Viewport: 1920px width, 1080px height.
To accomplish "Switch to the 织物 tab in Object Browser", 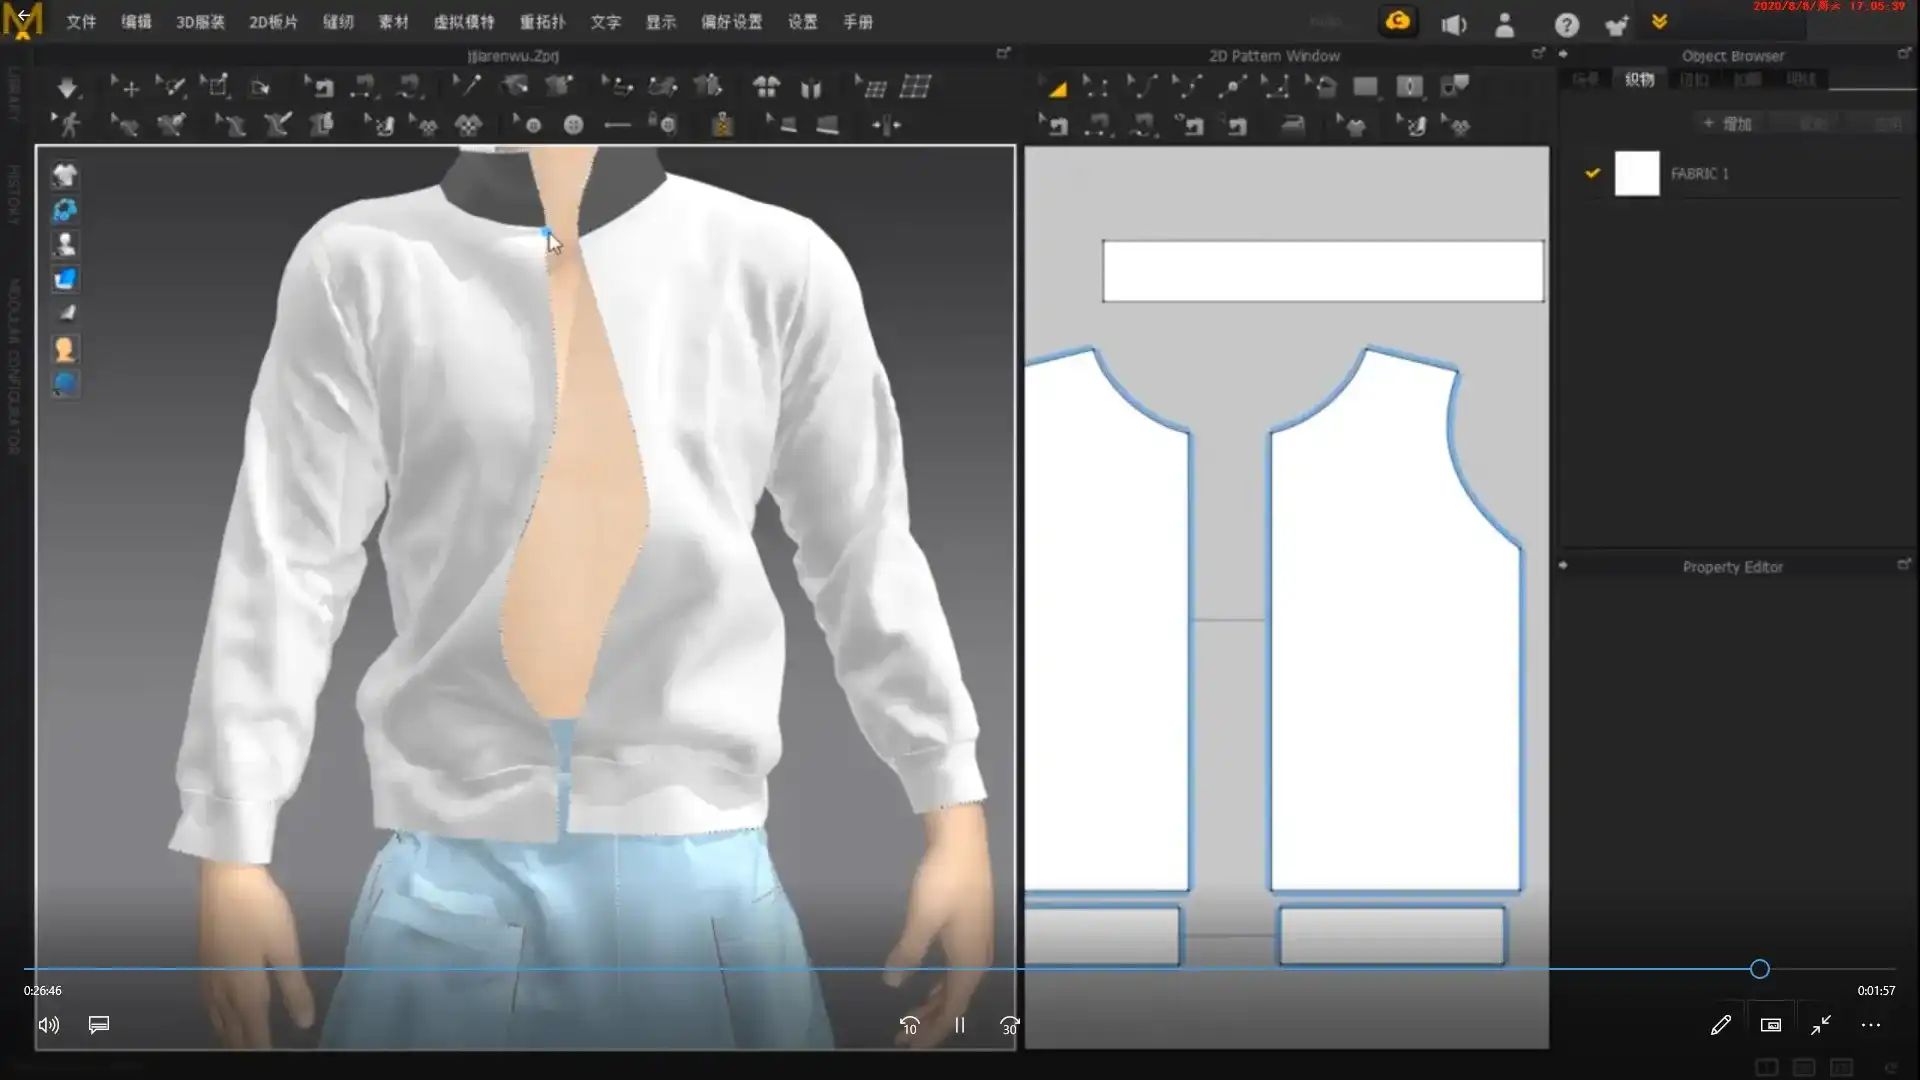I will tap(1640, 80).
